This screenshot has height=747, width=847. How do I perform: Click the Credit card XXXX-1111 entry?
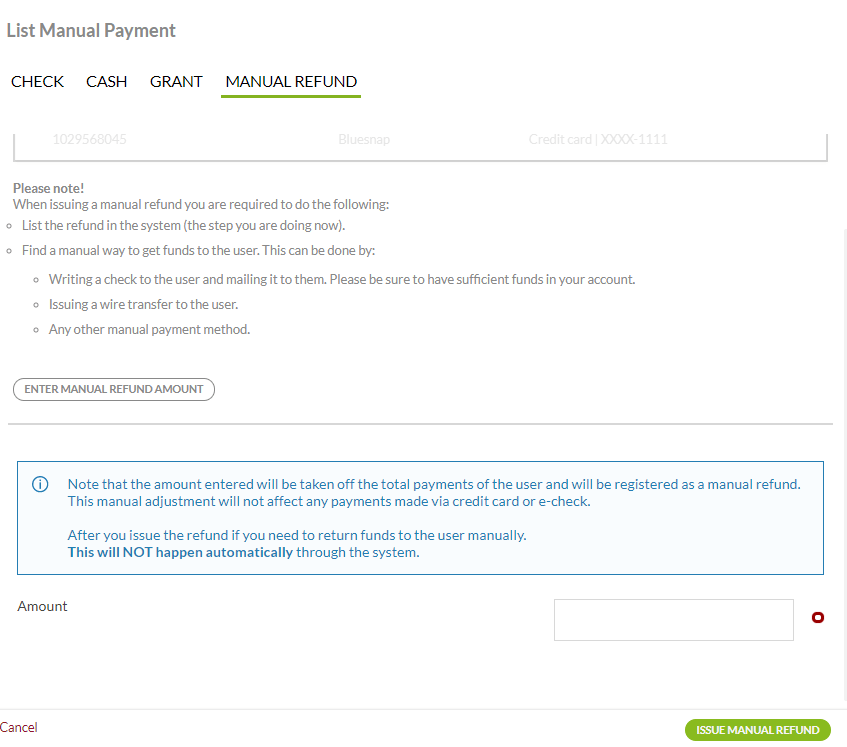[598, 140]
